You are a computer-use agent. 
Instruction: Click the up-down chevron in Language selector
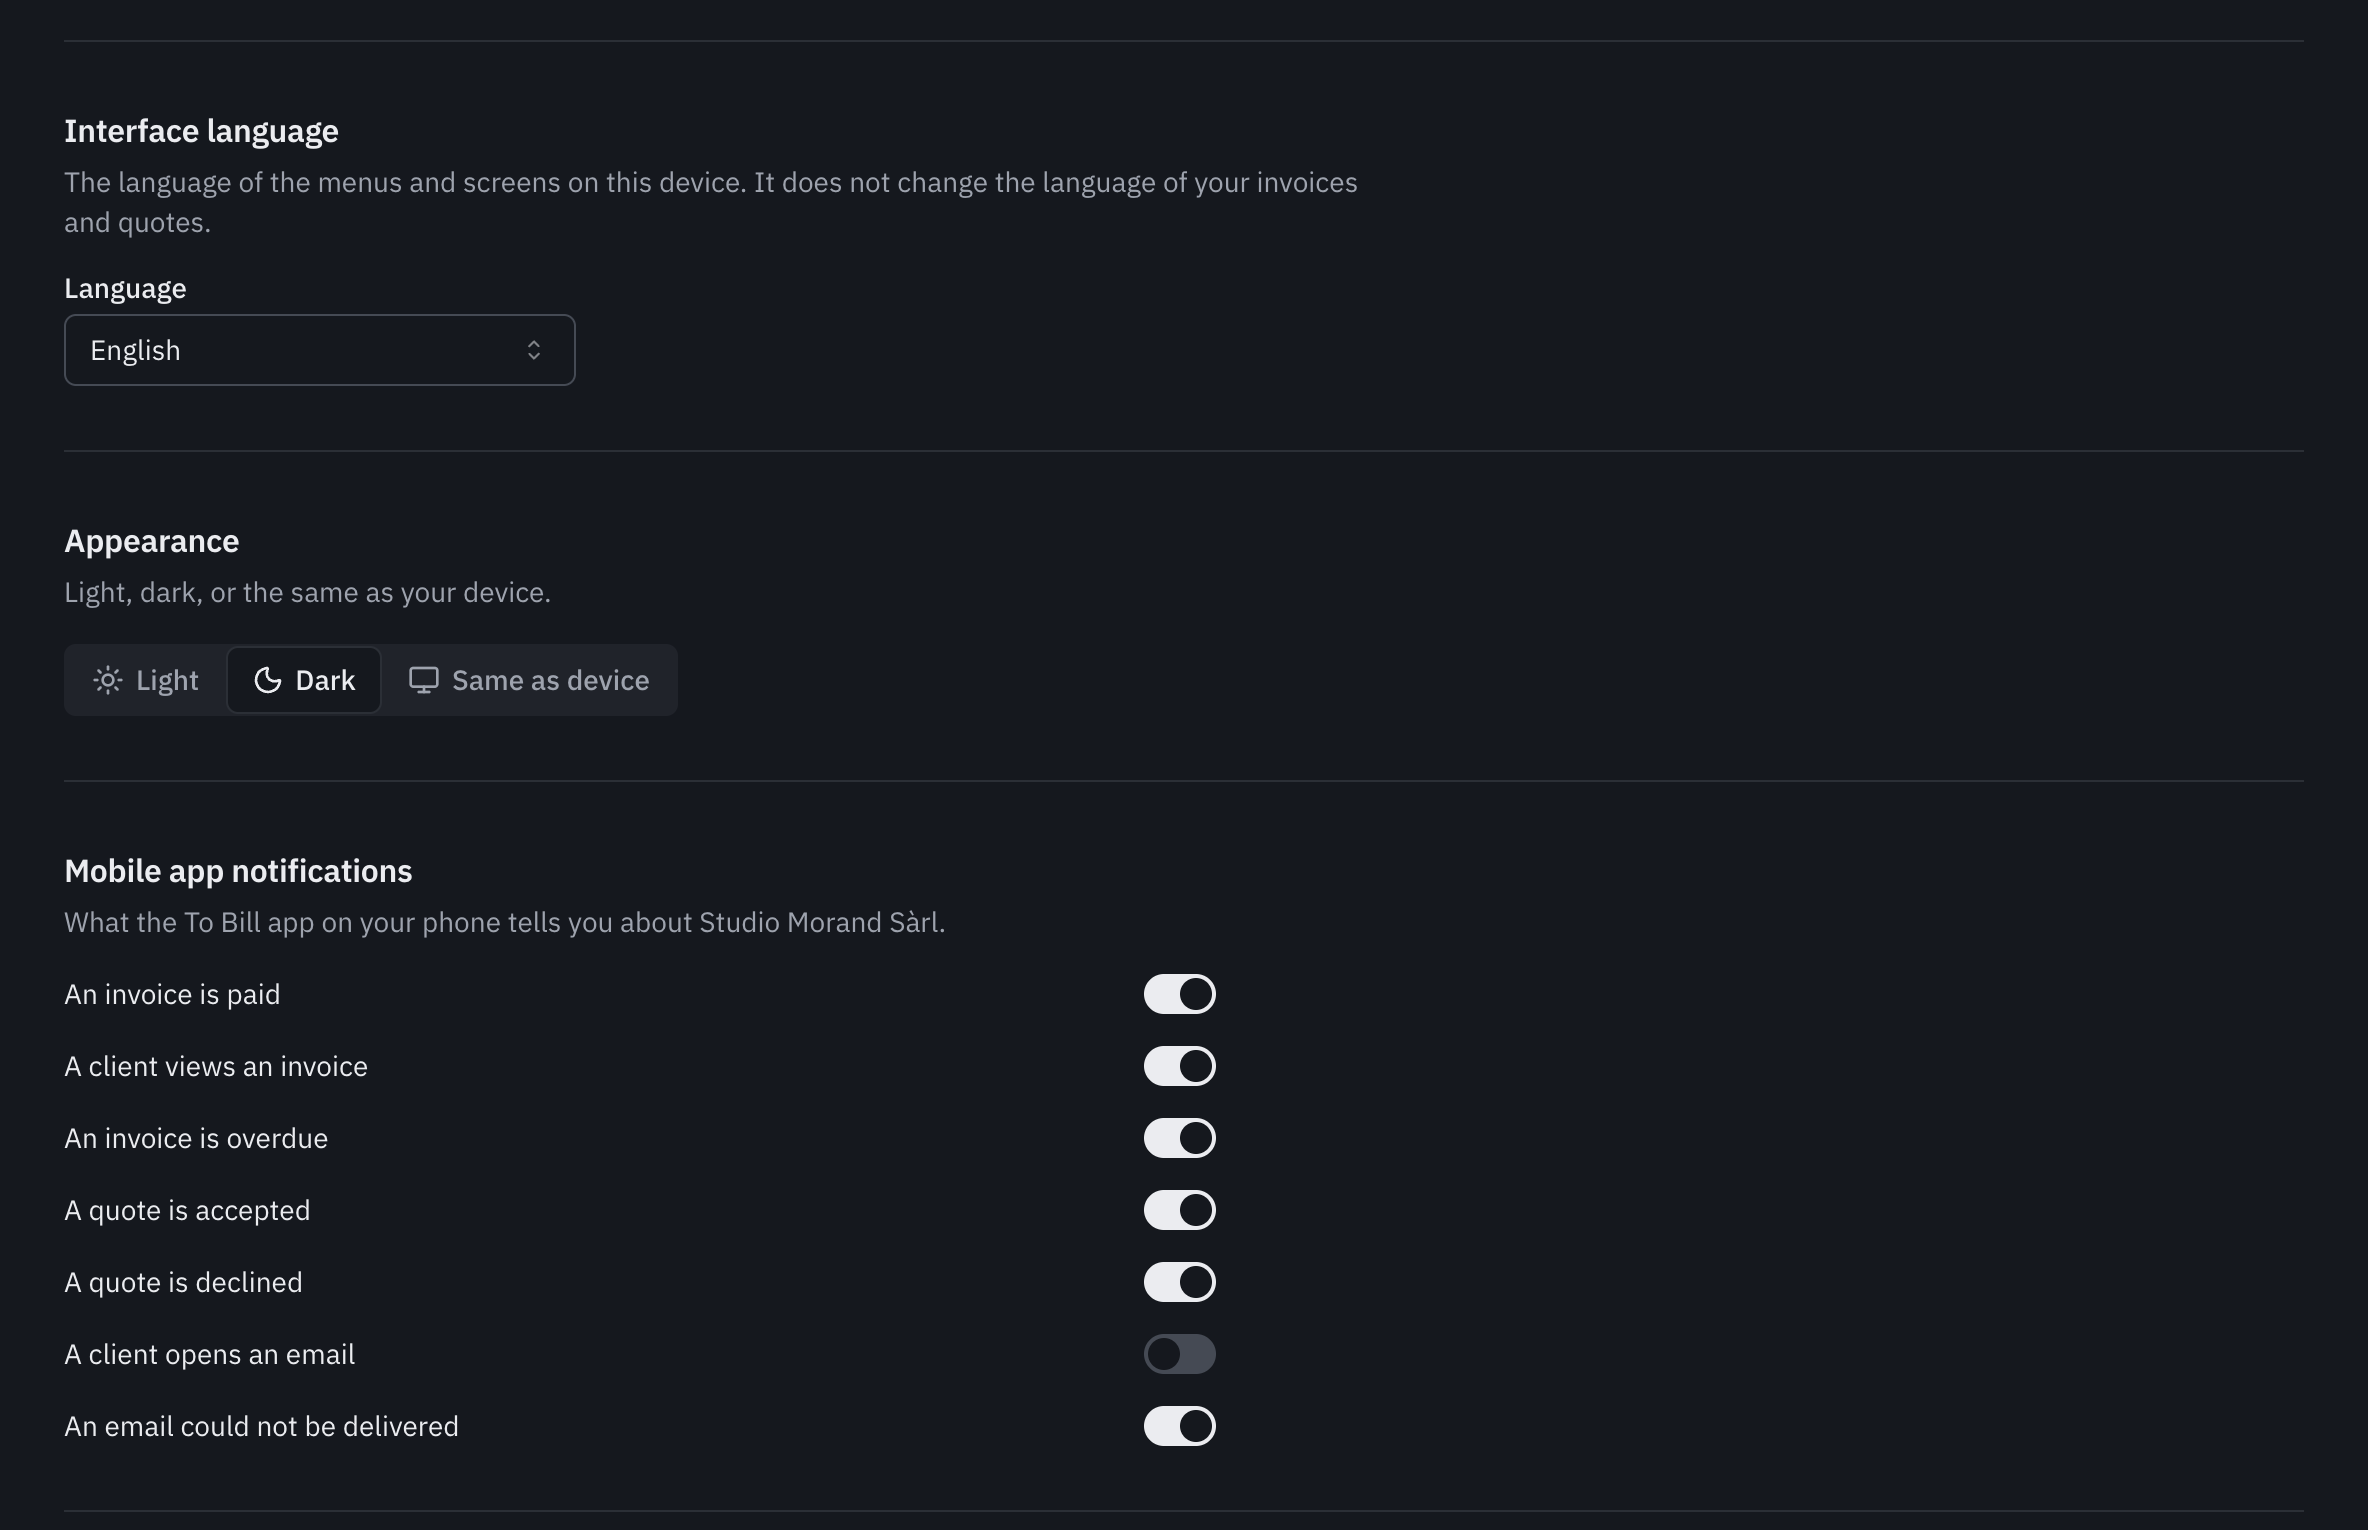click(534, 350)
